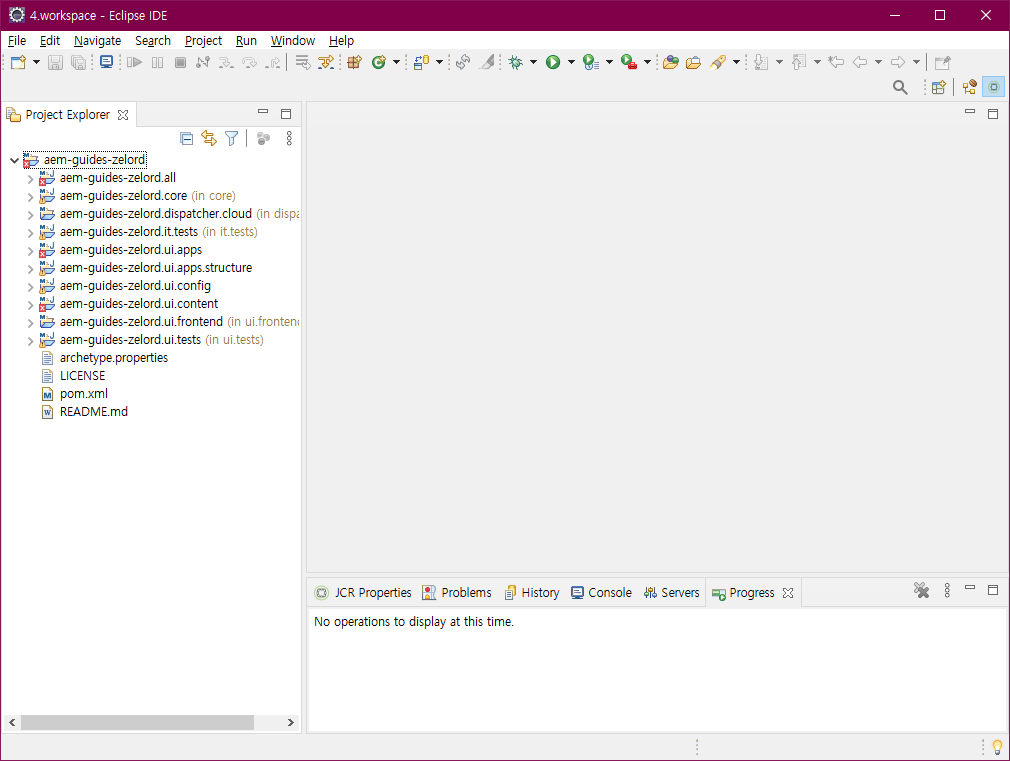Switch to Java EE perspective
Screen dimensions: 1010x761
click(x=969, y=87)
